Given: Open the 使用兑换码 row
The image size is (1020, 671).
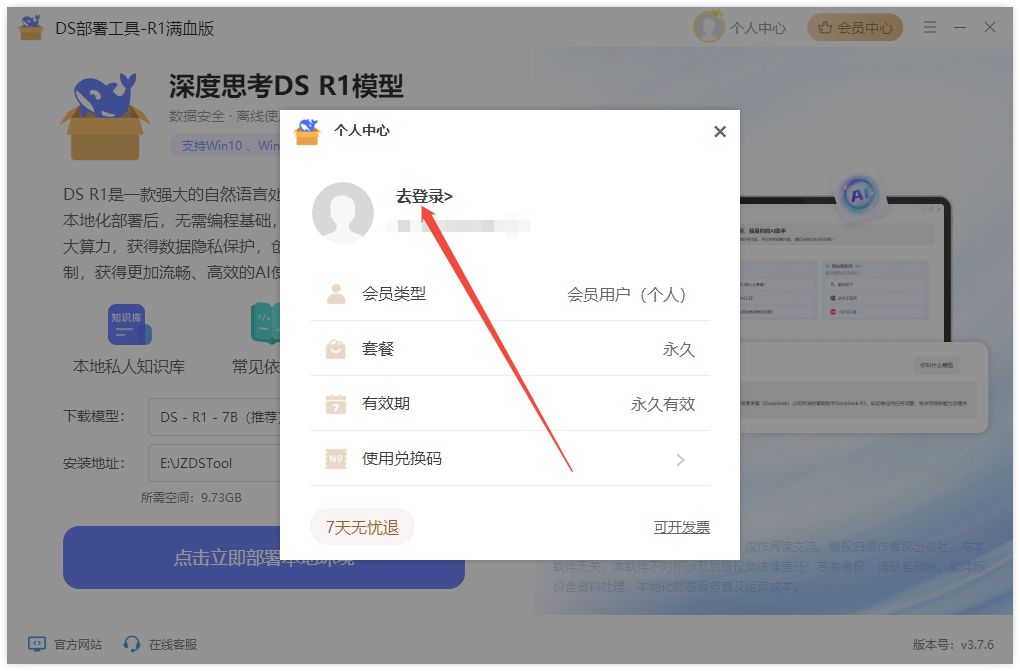Looking at the screenshot, I should (x=510, y=459).
